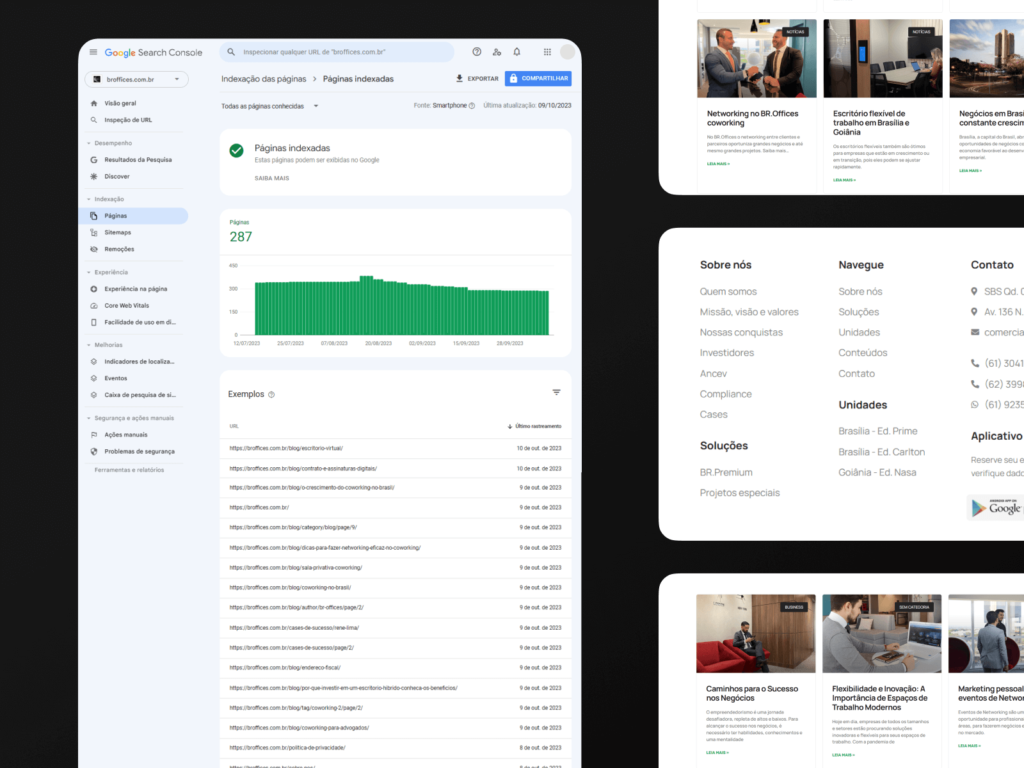
Task: Click the politica-de-privacidade/ URL row
Action: click(395, 748)
